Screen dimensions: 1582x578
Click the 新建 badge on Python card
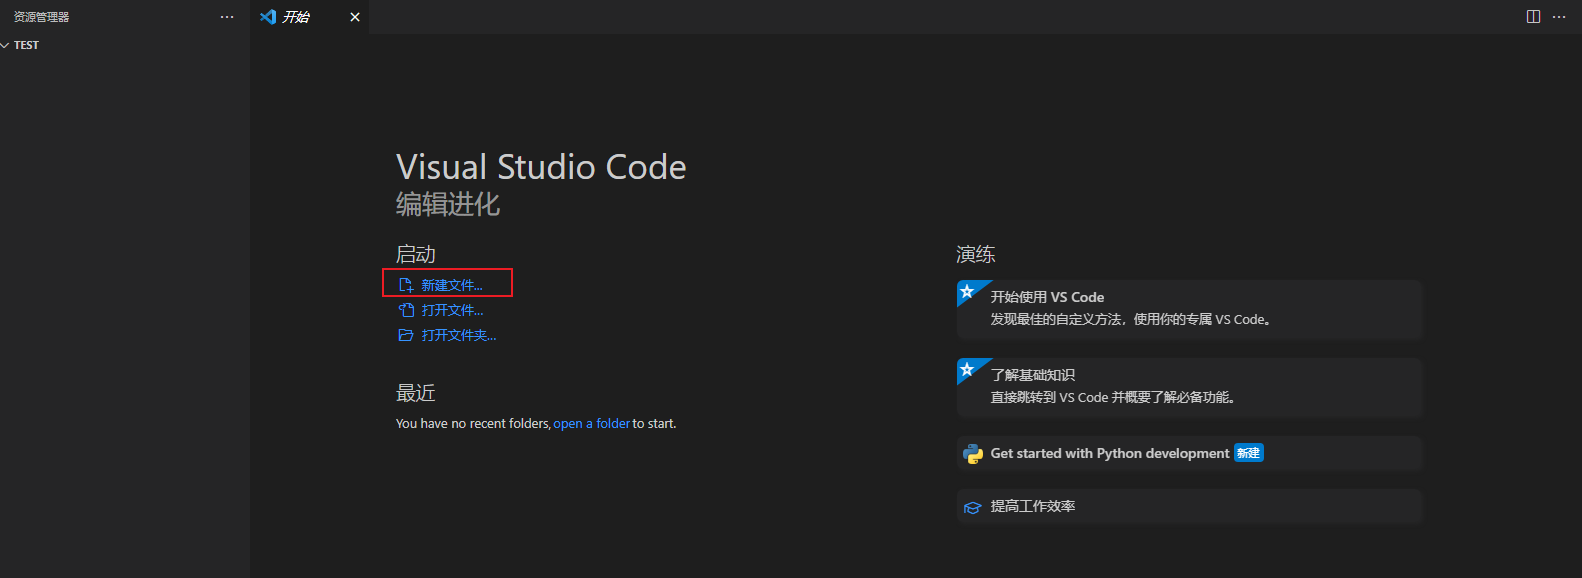(x=1249, y=453)
